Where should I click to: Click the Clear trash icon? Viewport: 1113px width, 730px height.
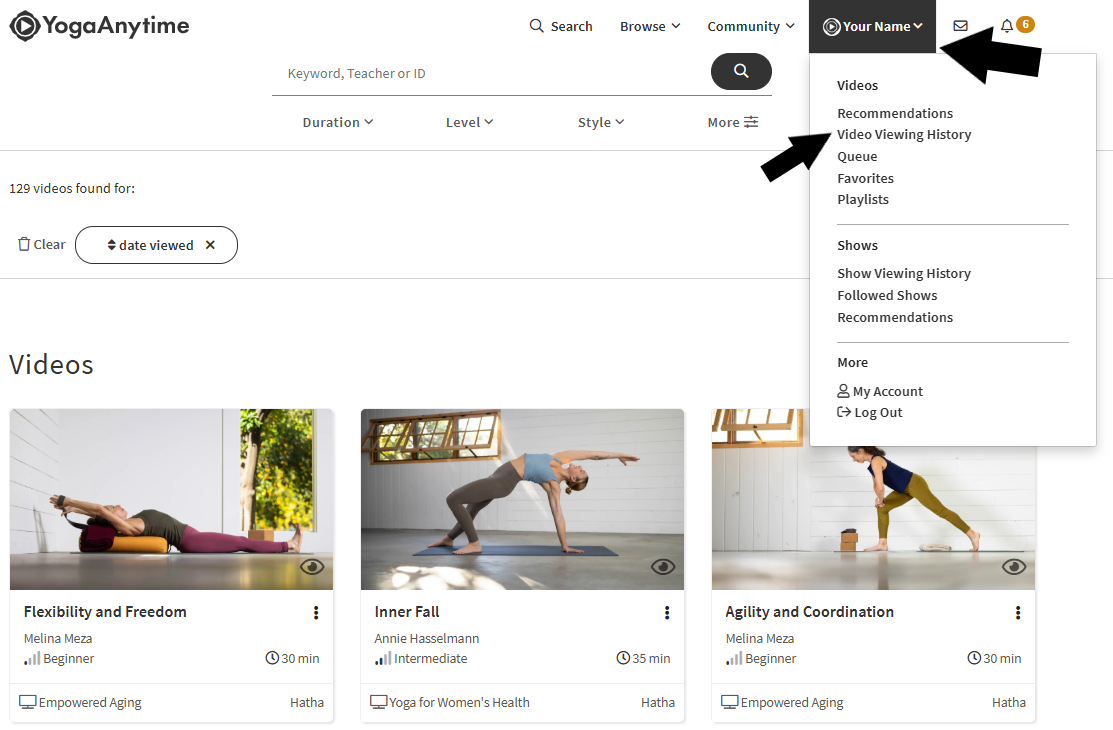(x=24, y=244)
